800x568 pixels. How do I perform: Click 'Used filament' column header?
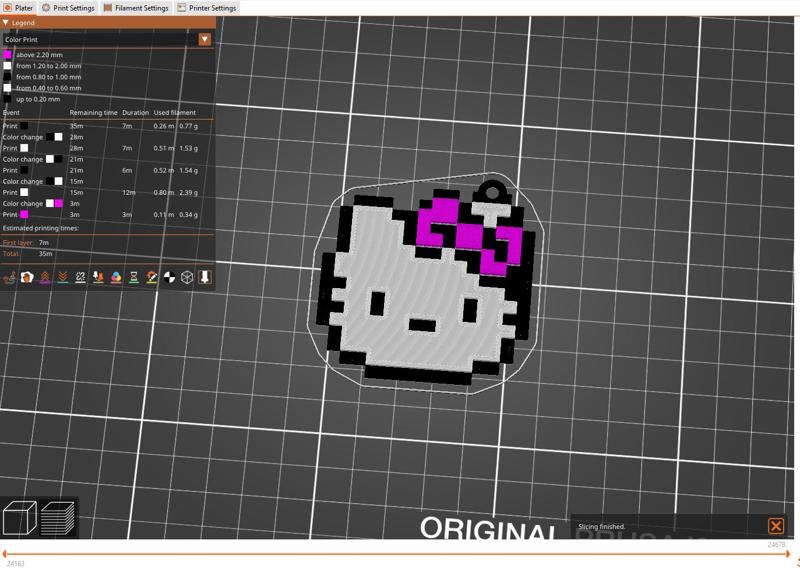(174, 112)
